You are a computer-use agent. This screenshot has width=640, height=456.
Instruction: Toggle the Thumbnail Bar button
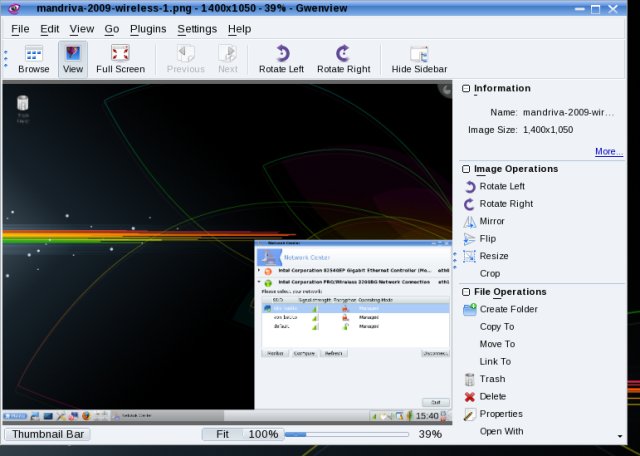47,434
